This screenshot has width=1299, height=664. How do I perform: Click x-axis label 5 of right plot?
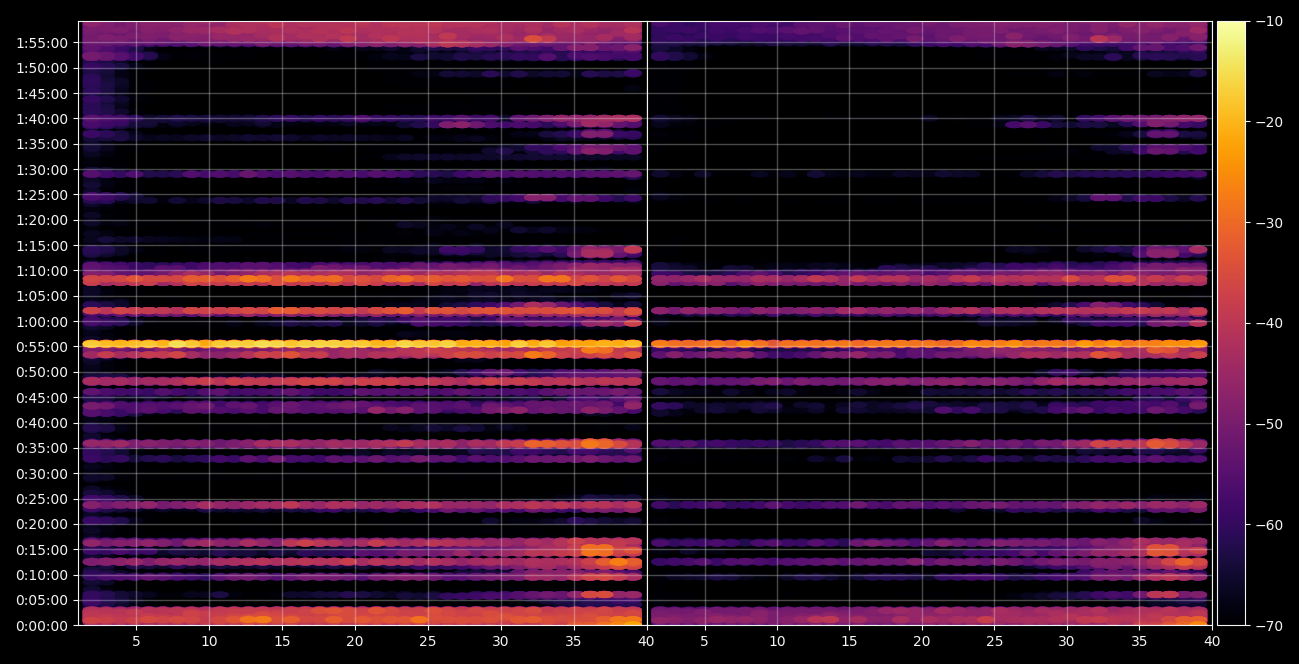(704, 640)
